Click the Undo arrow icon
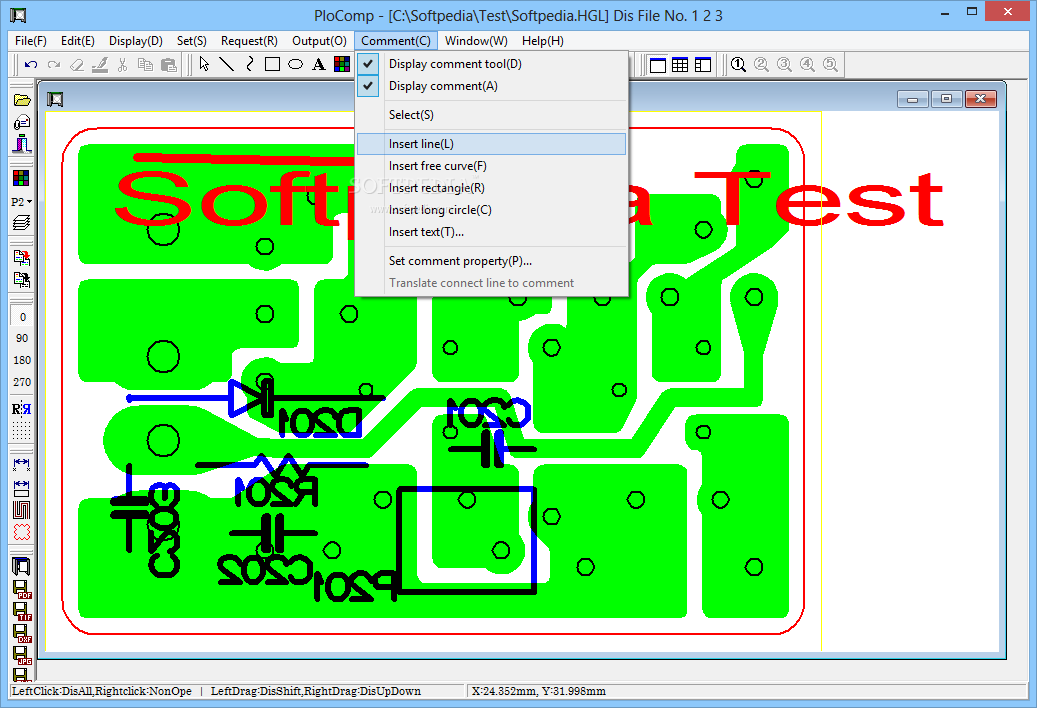 pos(31,65)
